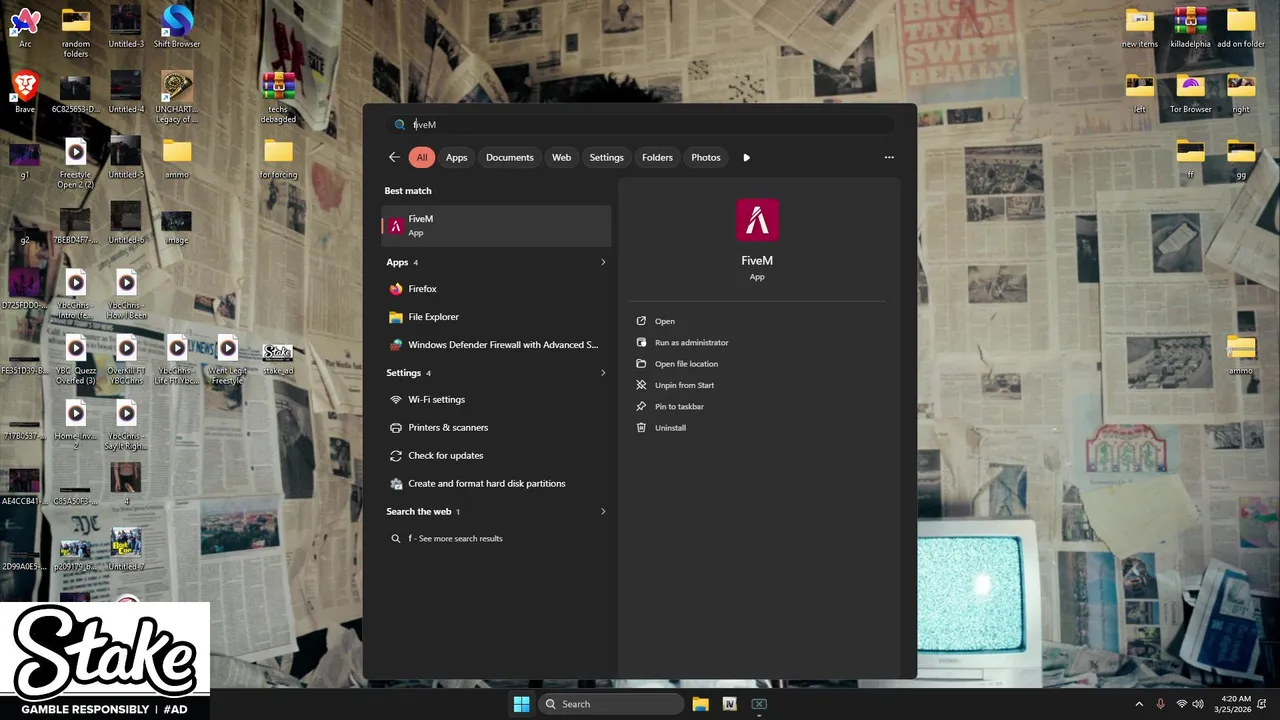Switch to the Photos filter tab
The width and height of the screenshot is (1280, 720).
(706, 157)
